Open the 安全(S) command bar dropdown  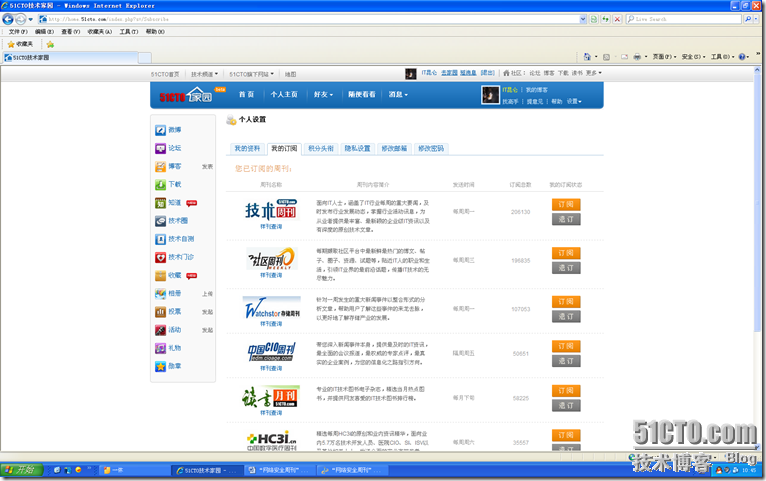click(x=693, y=57)
